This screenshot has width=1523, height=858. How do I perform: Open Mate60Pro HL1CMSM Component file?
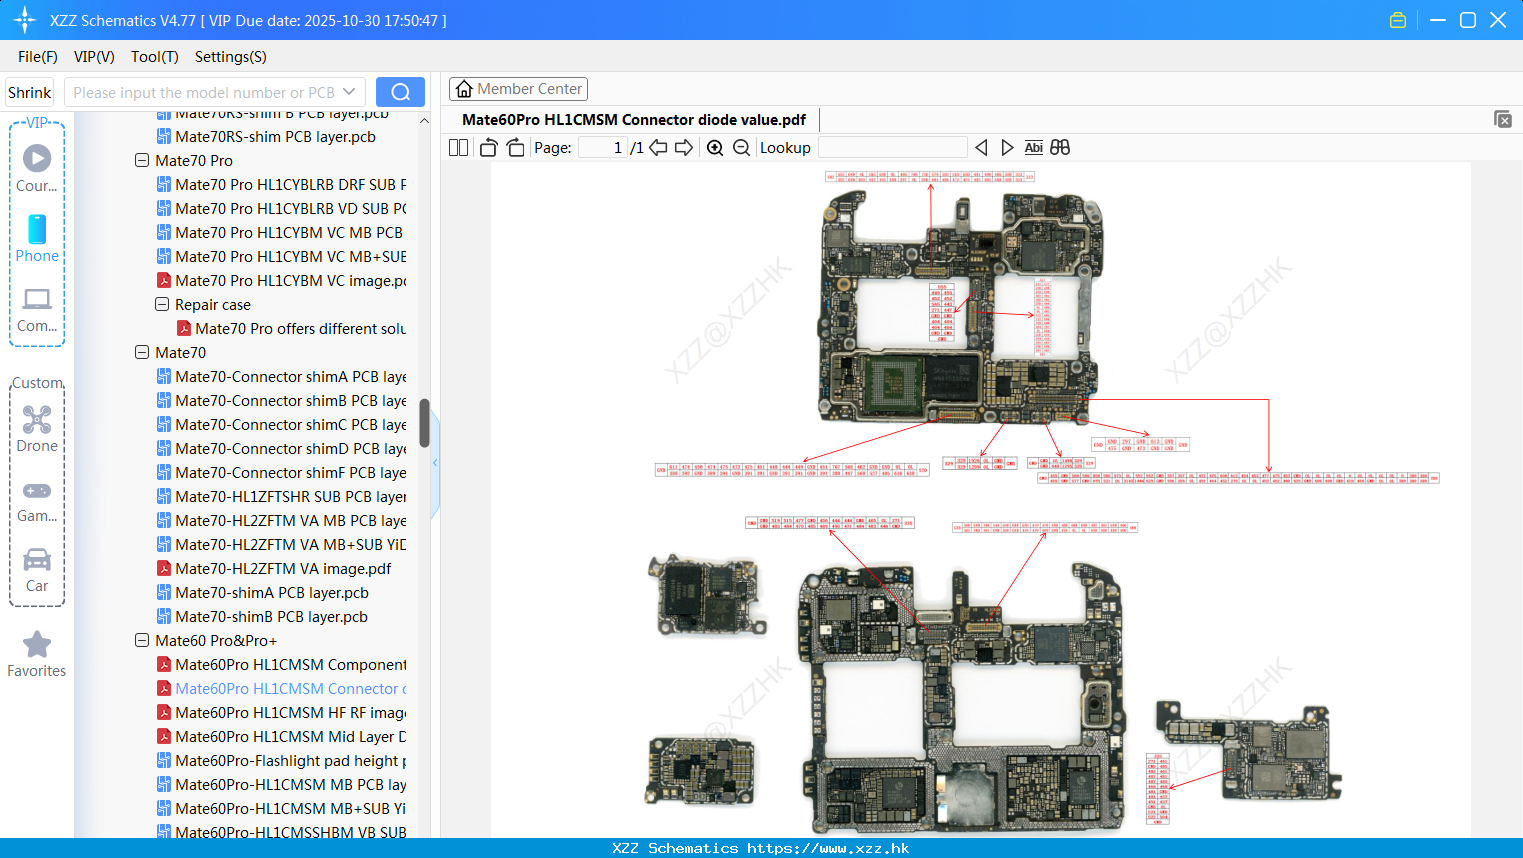click(281, 665)
